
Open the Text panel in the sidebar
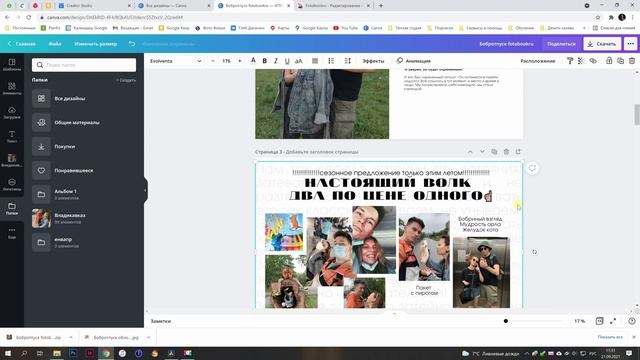tap(12, 136)
